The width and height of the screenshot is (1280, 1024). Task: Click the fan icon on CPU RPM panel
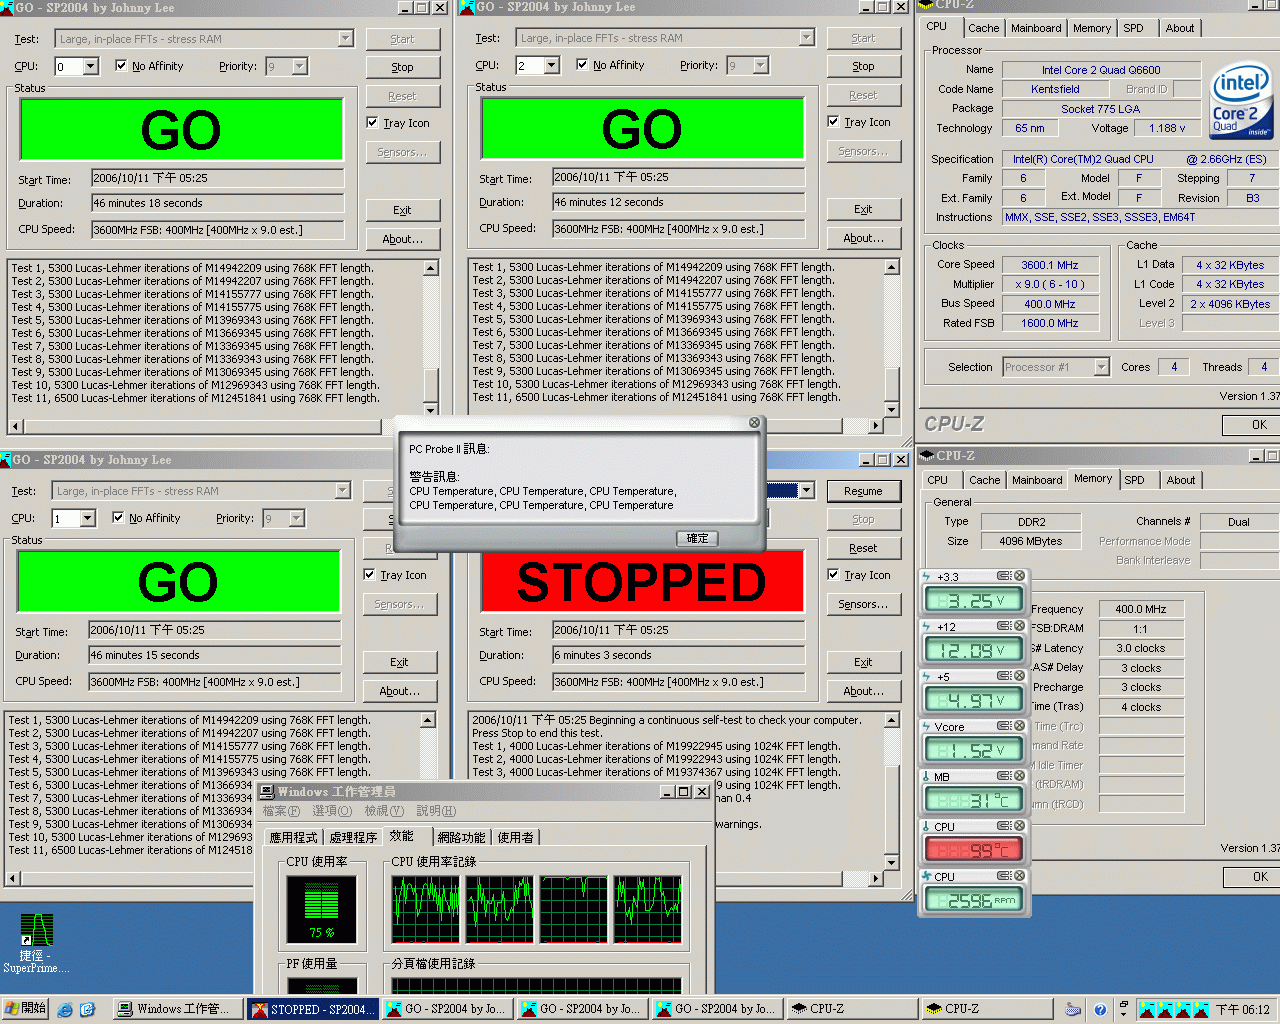[927, 877]
